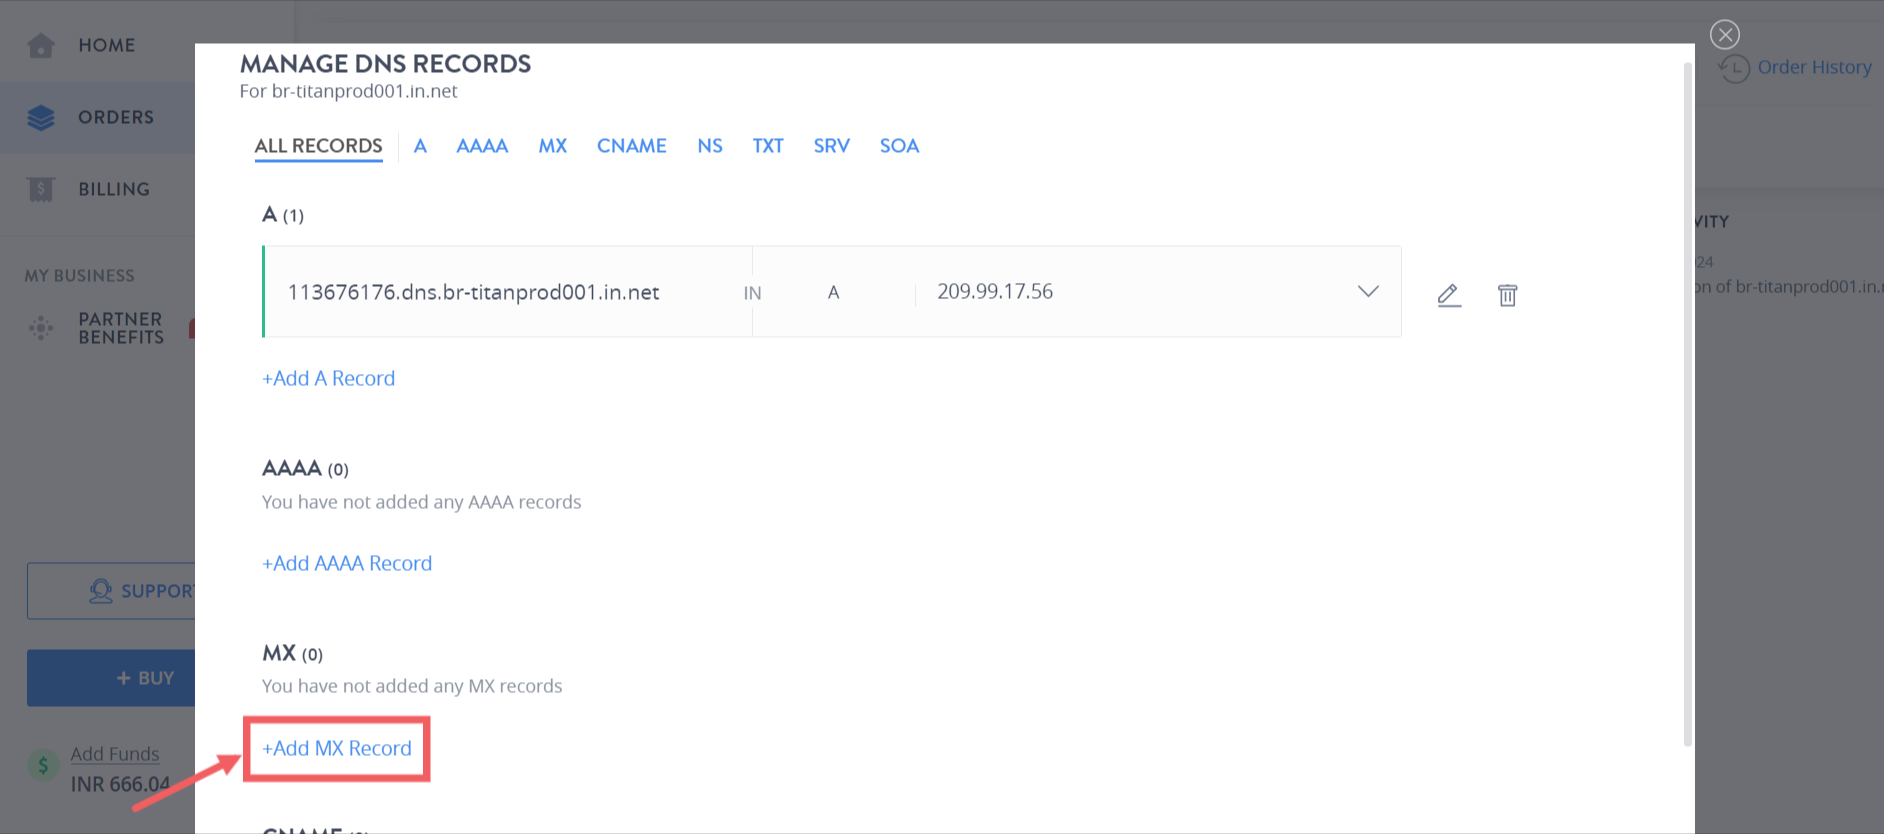This screenshot has height=834, width=1884.
Task: Click the 'A (1)' section heading
Action: (x=283, y=214)
